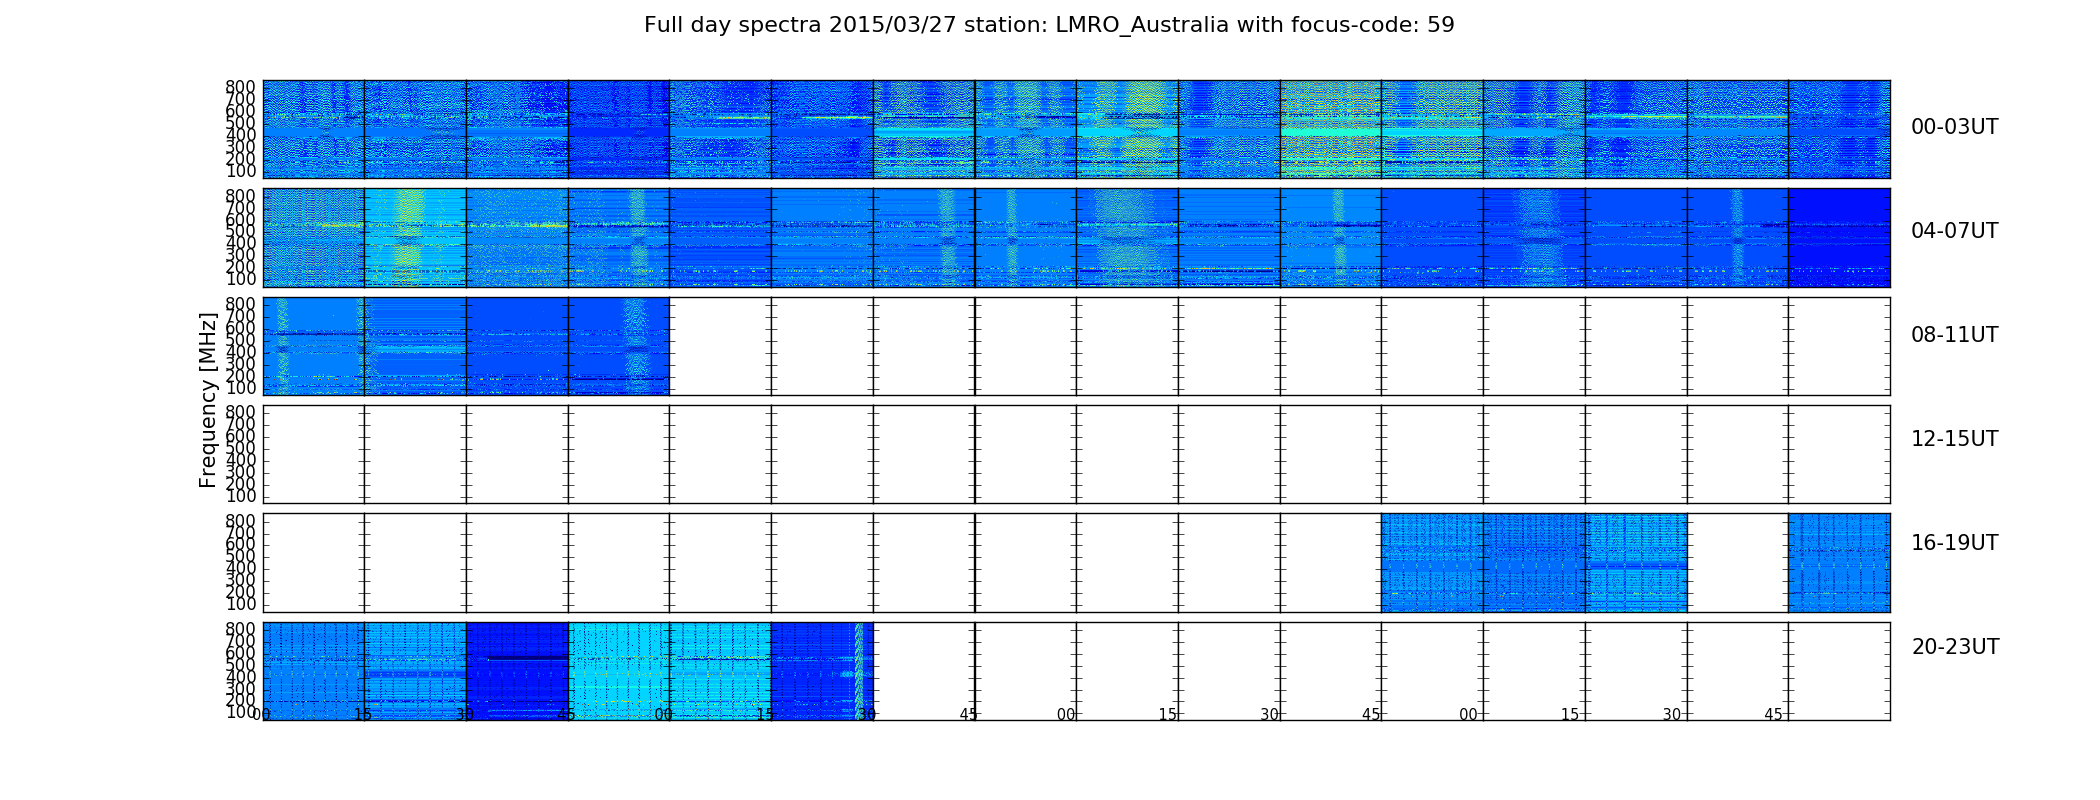Select the '08-11UT' row label
The image size is (2100, 800).
coord(1954,335)
